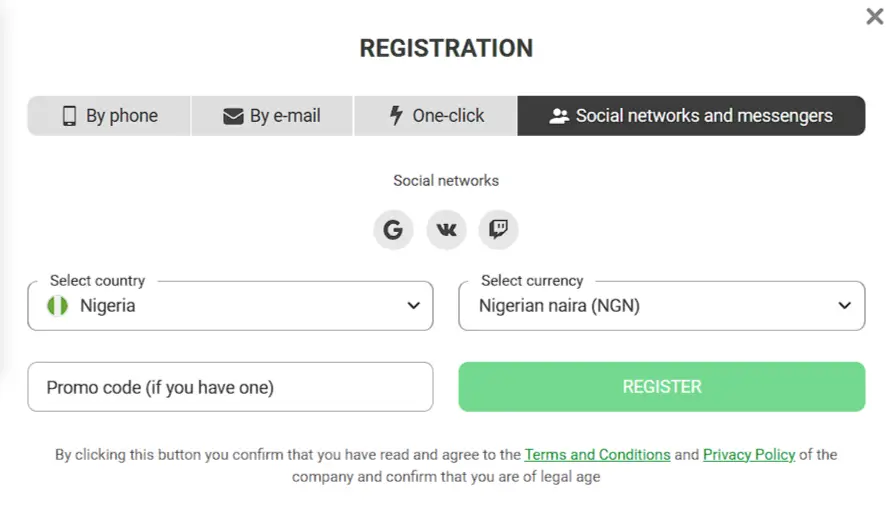Open the Privacy Policy link
The image size is (892, 524).
tap(749, 454)
